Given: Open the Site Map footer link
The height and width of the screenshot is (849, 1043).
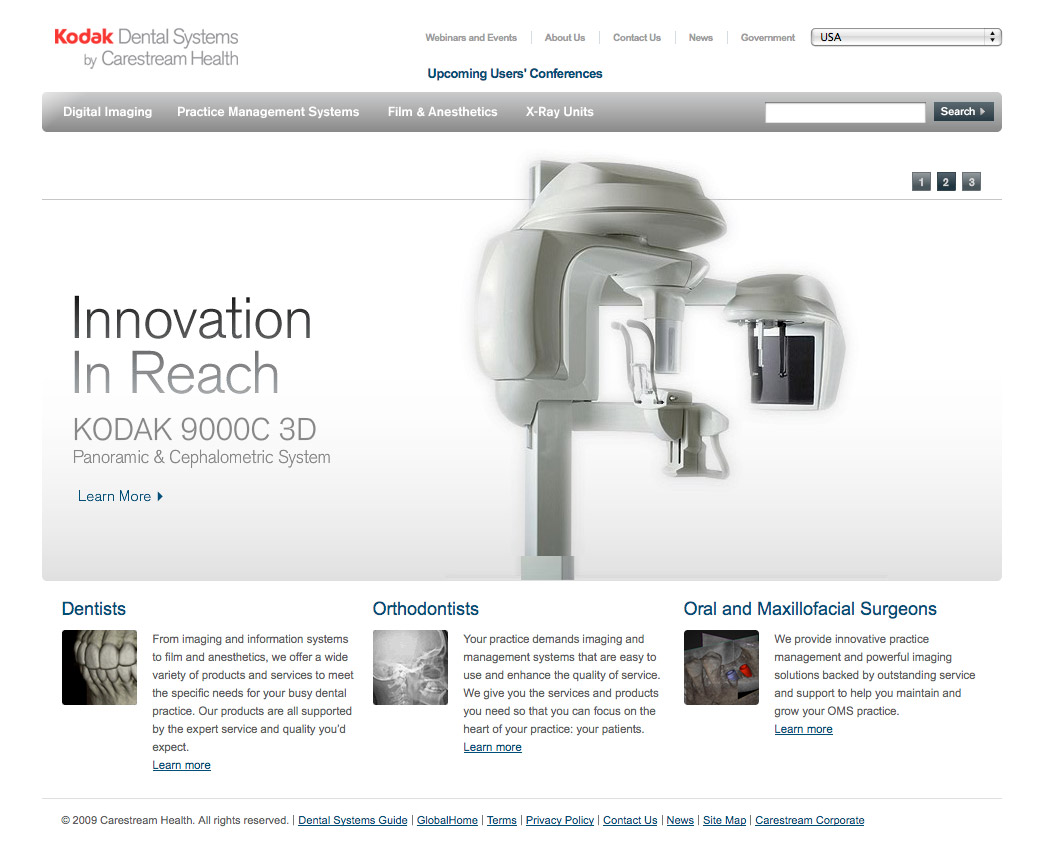Looking at the screenshot, I should point(724,820).
